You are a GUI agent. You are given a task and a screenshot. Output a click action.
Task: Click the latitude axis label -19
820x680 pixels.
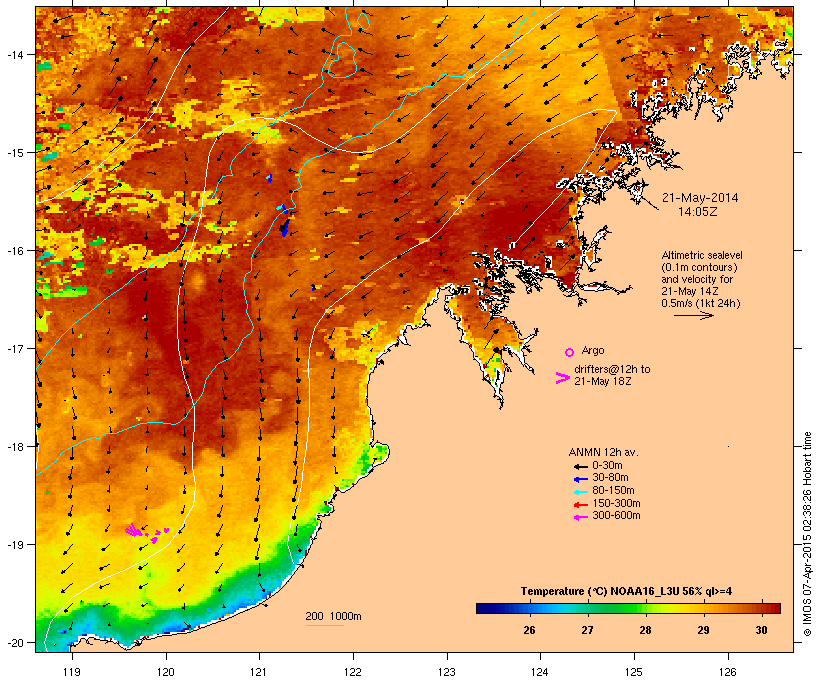pyautogui.click(x=15, y=545)
